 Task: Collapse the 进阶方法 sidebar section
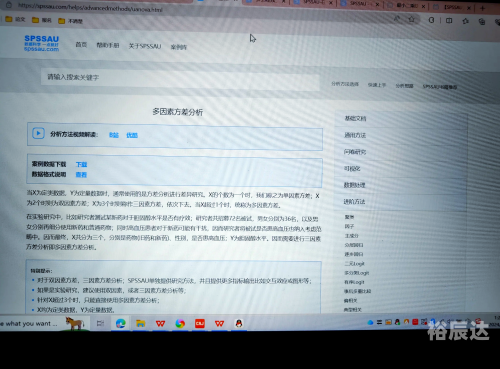400,202
